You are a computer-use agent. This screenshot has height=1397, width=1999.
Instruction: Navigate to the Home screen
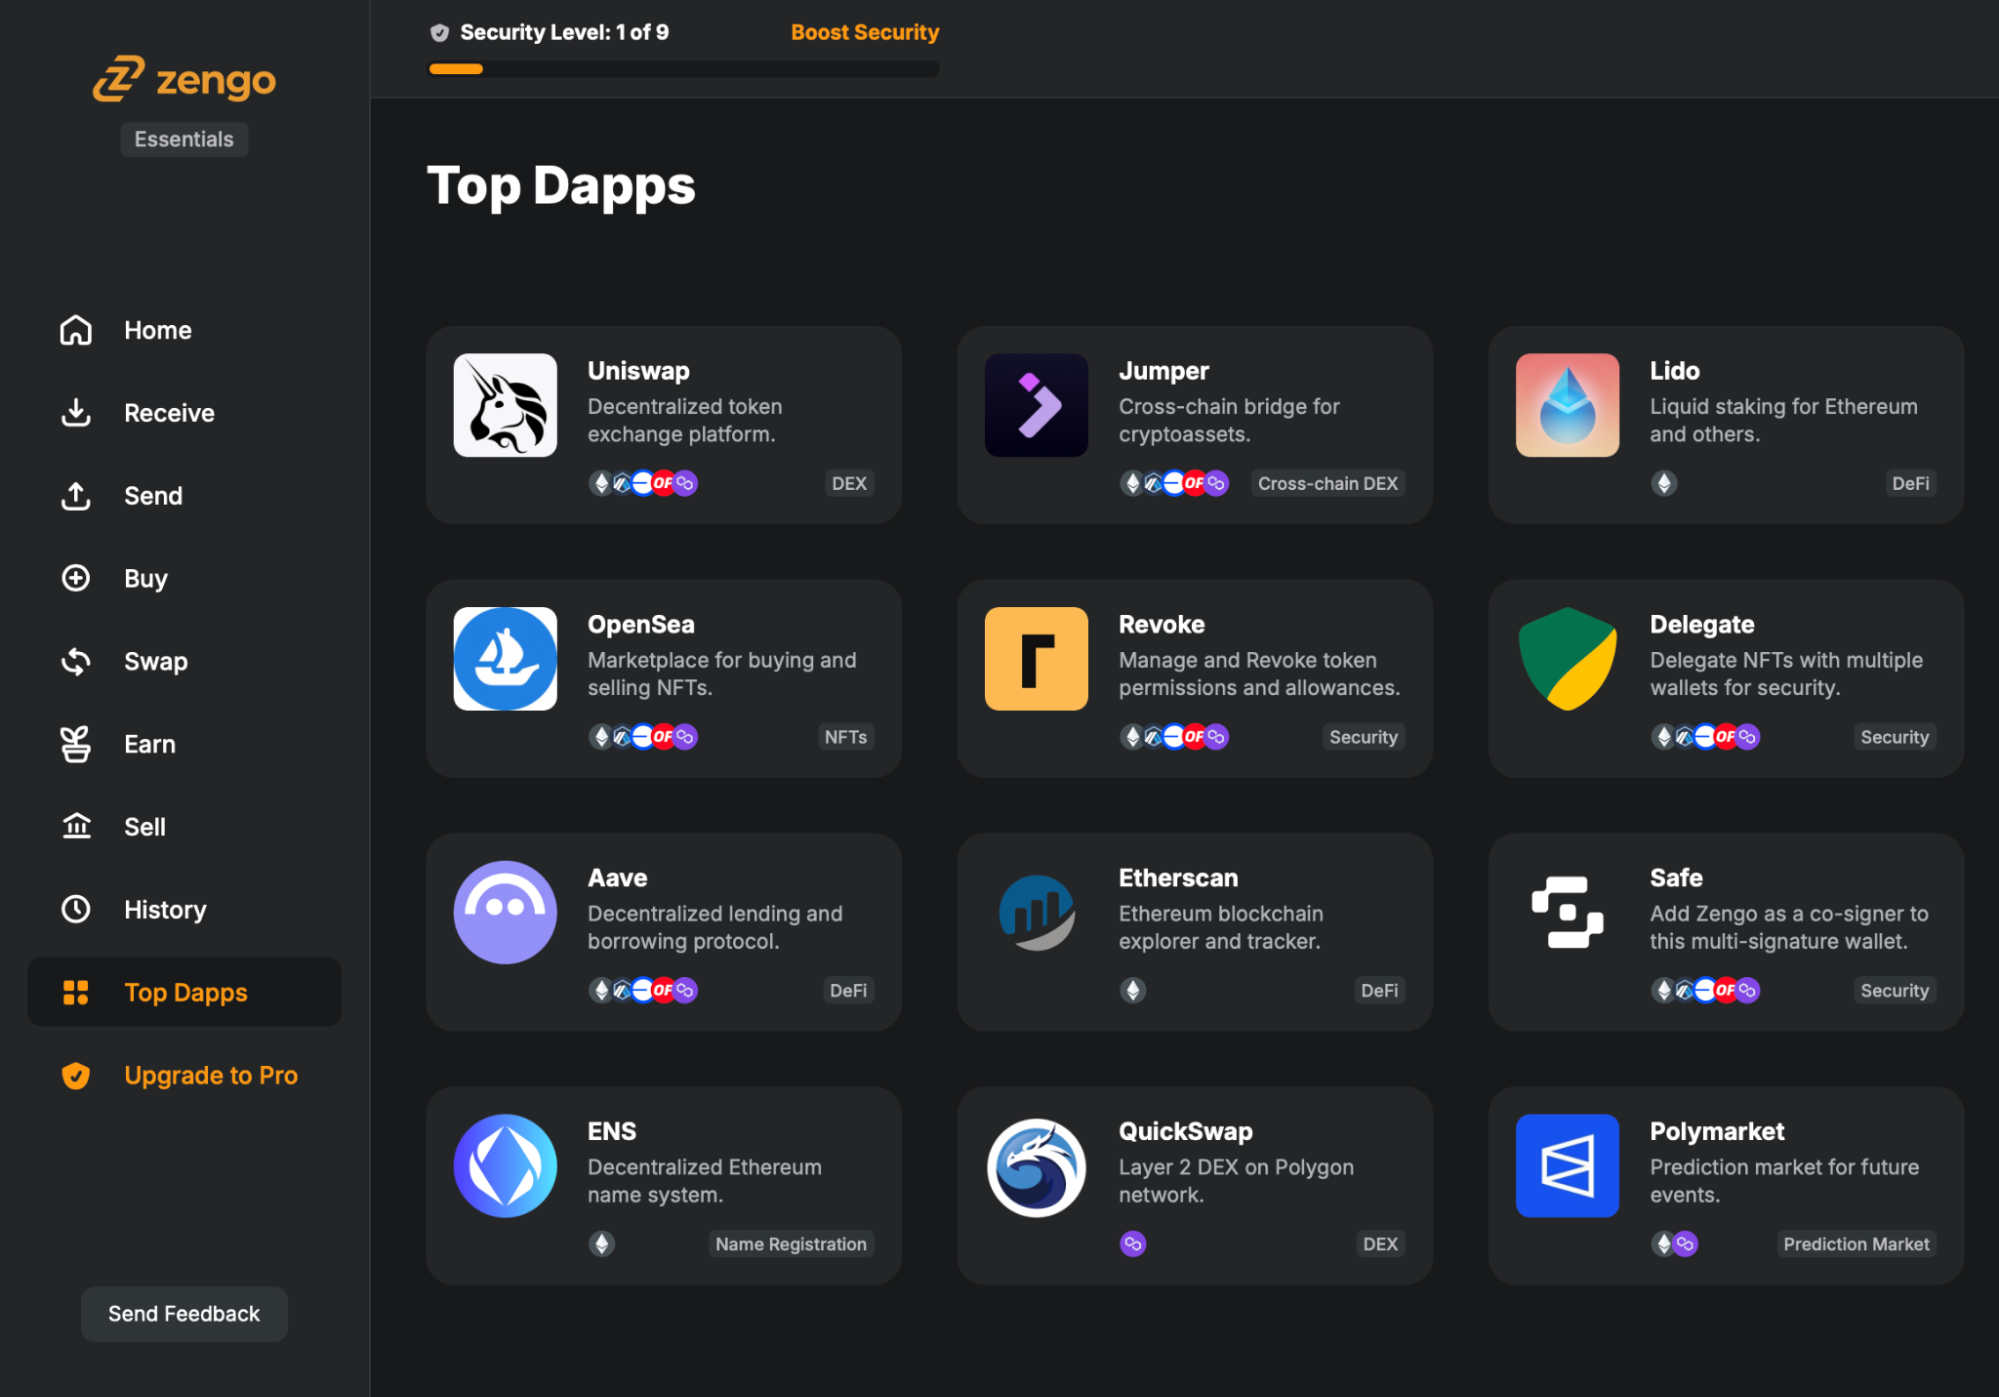(x=157, y=330)
